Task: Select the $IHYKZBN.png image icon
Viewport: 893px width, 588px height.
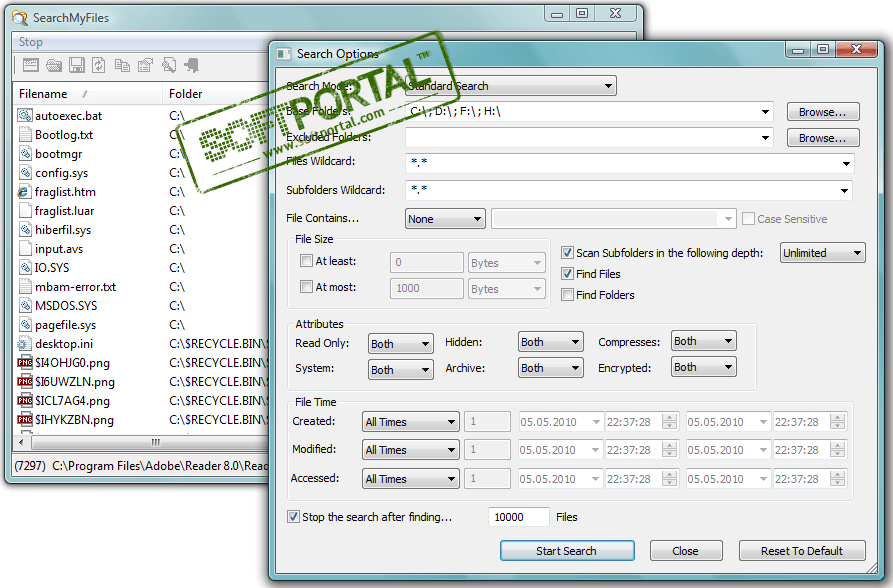Action: tap(24, 420)
